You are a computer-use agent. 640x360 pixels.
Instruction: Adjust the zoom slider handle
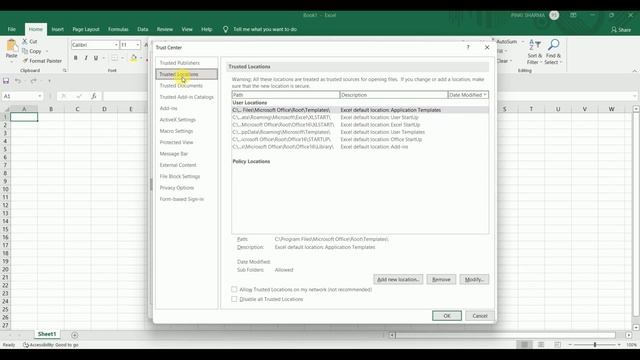(595, 345)
